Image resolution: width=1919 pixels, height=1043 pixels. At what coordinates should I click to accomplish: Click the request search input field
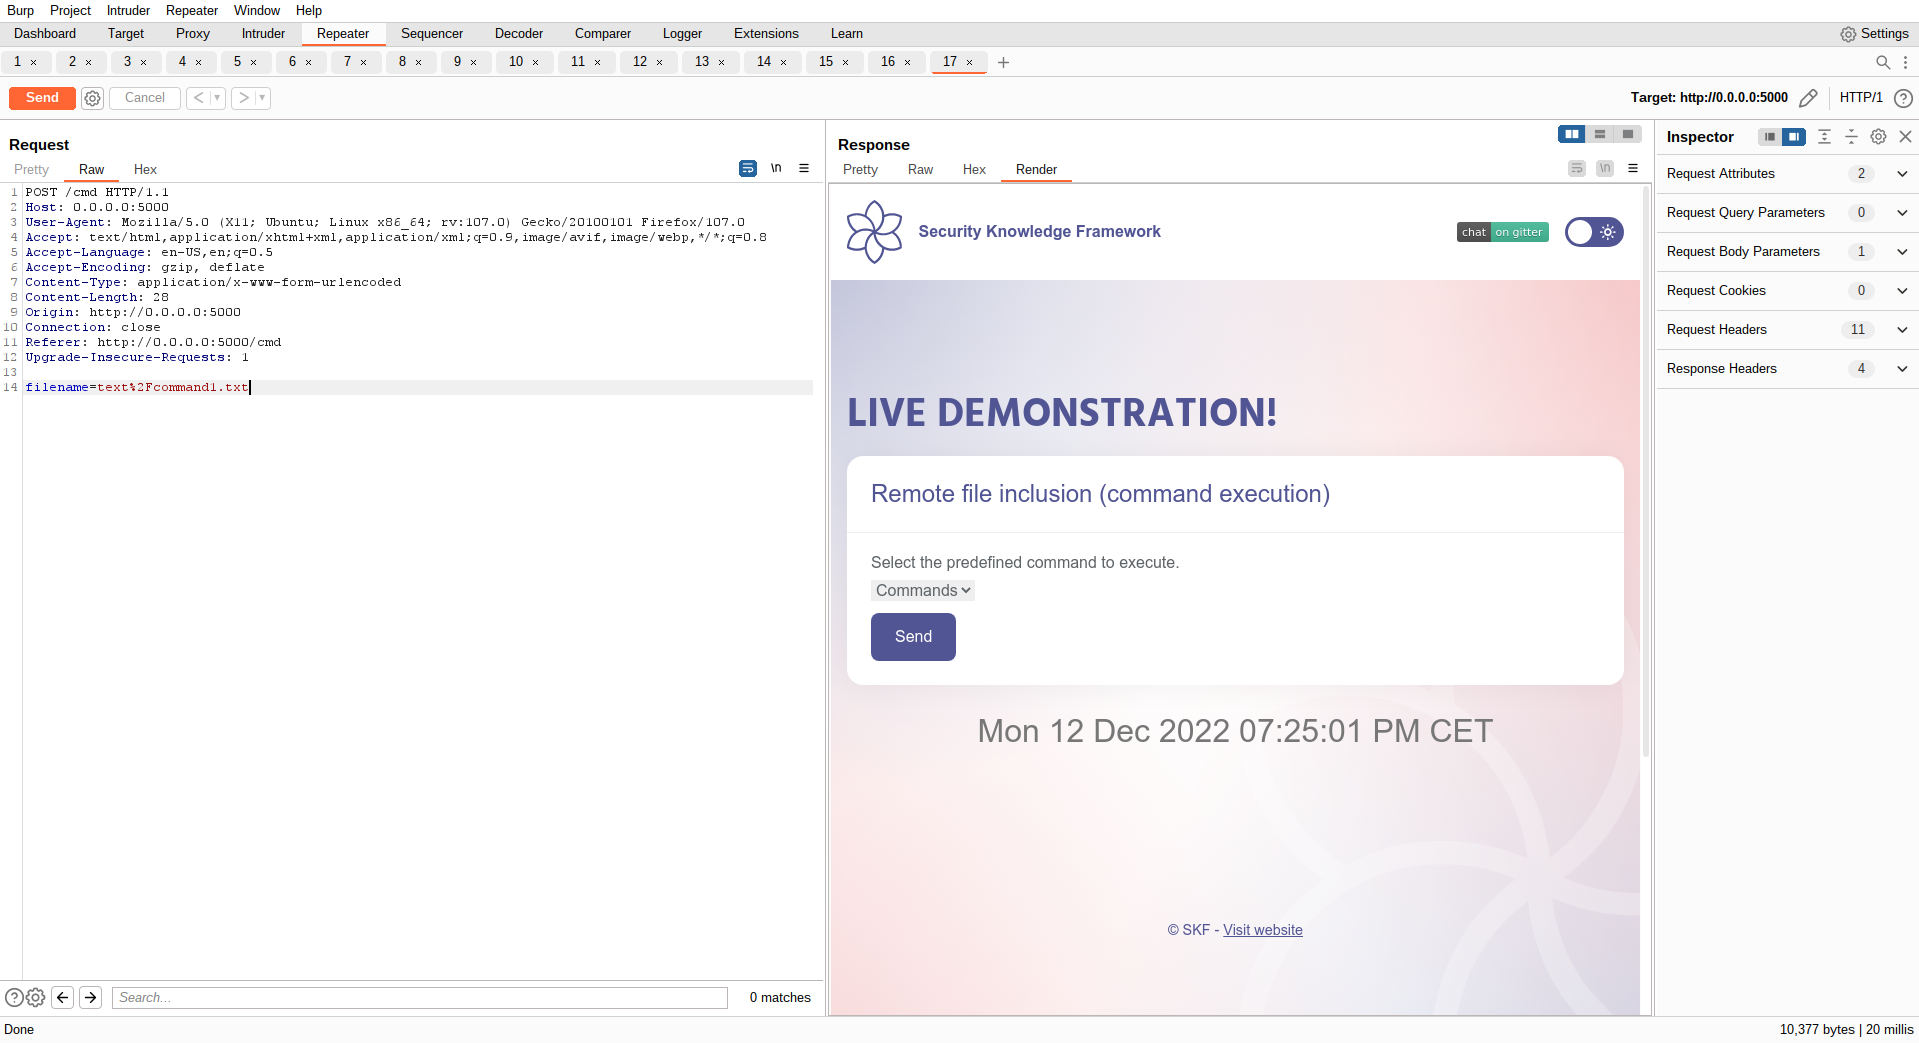[420, 997]
